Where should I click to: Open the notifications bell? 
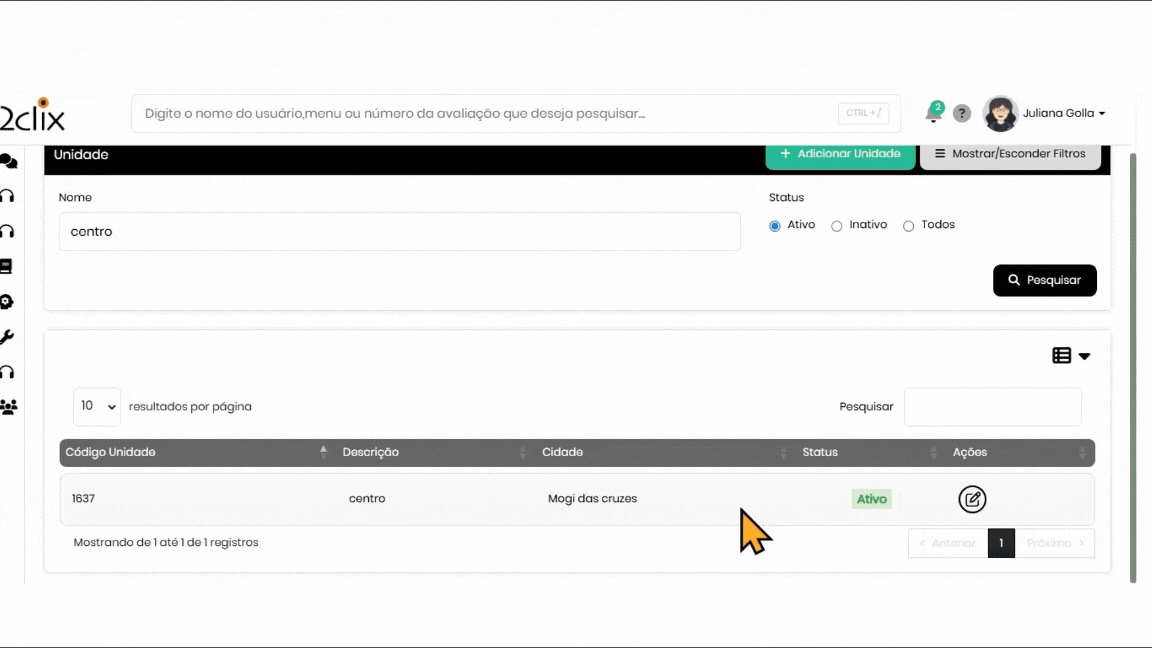[933, 114]
